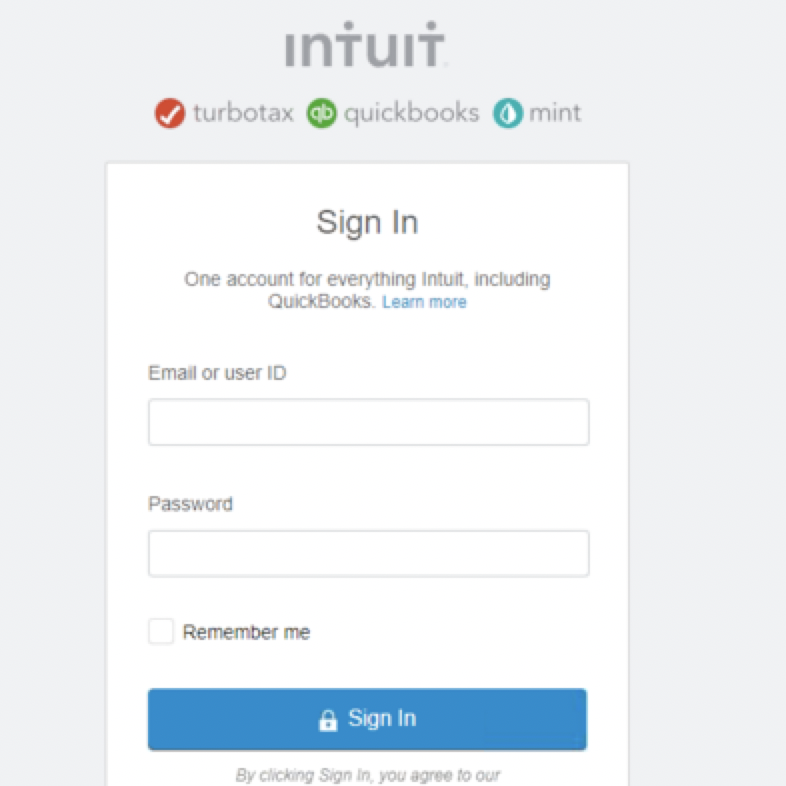Image resolution: width=786 pixels, height=786 pixels.
Task: Click the Password field label
Action: point(190,504)
